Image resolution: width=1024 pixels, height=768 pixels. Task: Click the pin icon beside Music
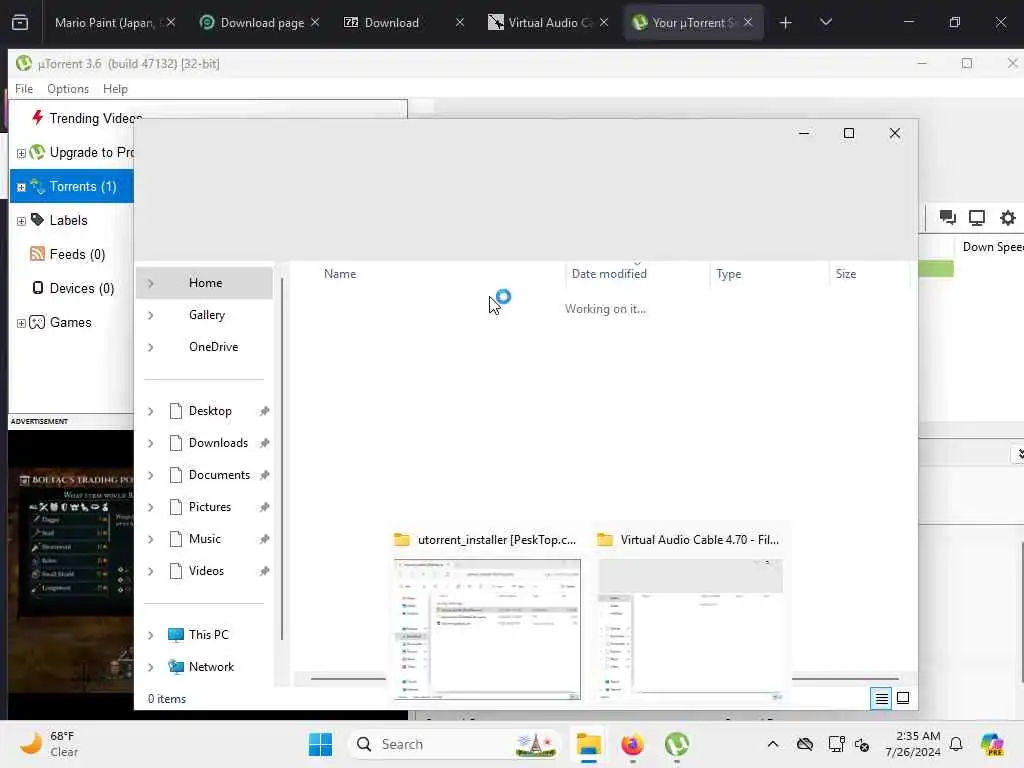coord(264,539)
